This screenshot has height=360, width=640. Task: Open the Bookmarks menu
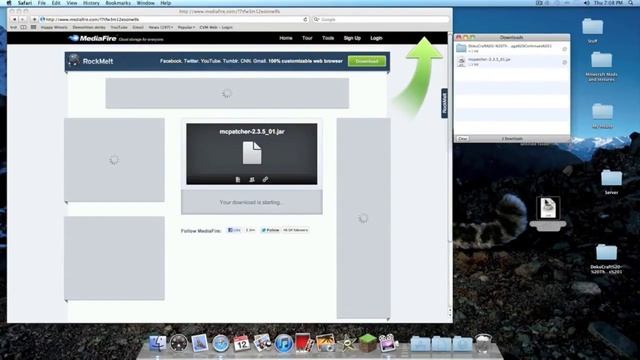(118, 3)
